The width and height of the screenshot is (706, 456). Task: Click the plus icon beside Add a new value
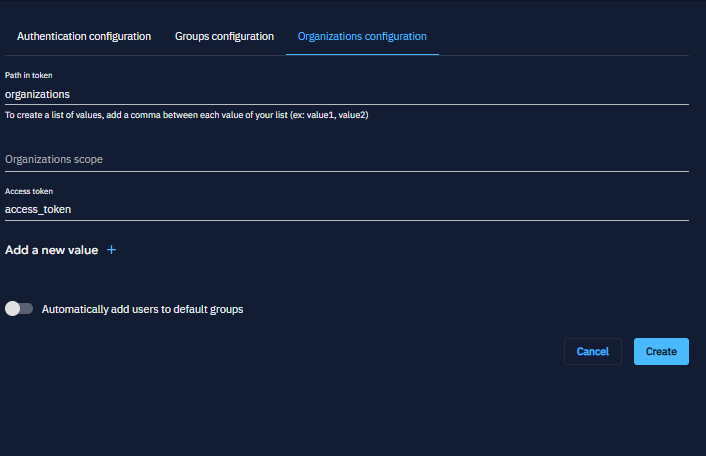(x=111, y=250)
